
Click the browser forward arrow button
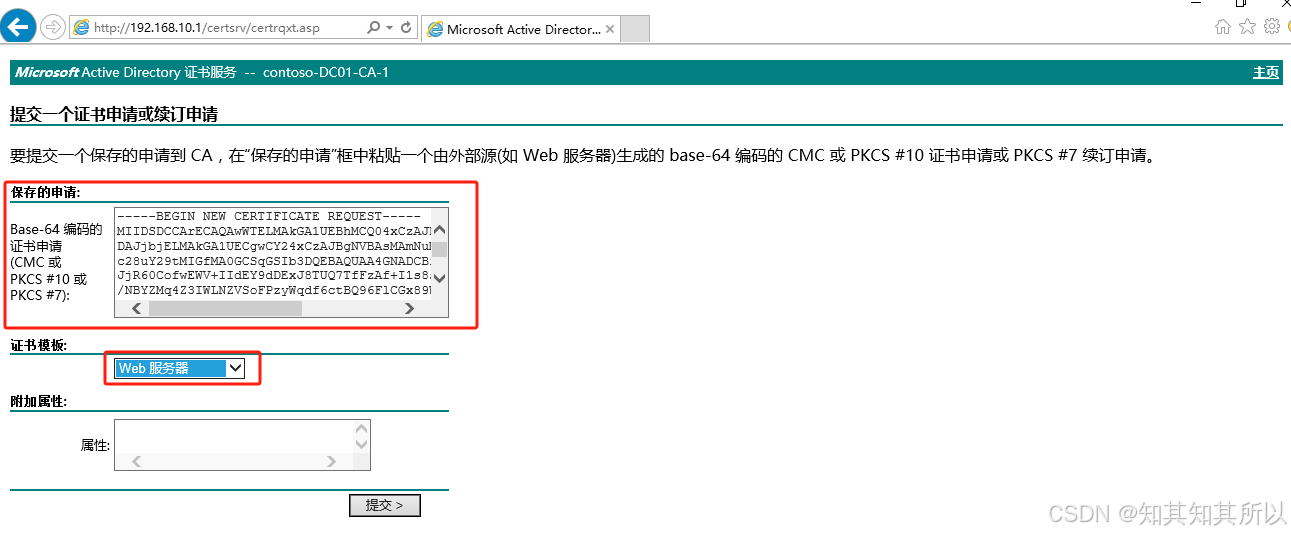click(54, 27)
